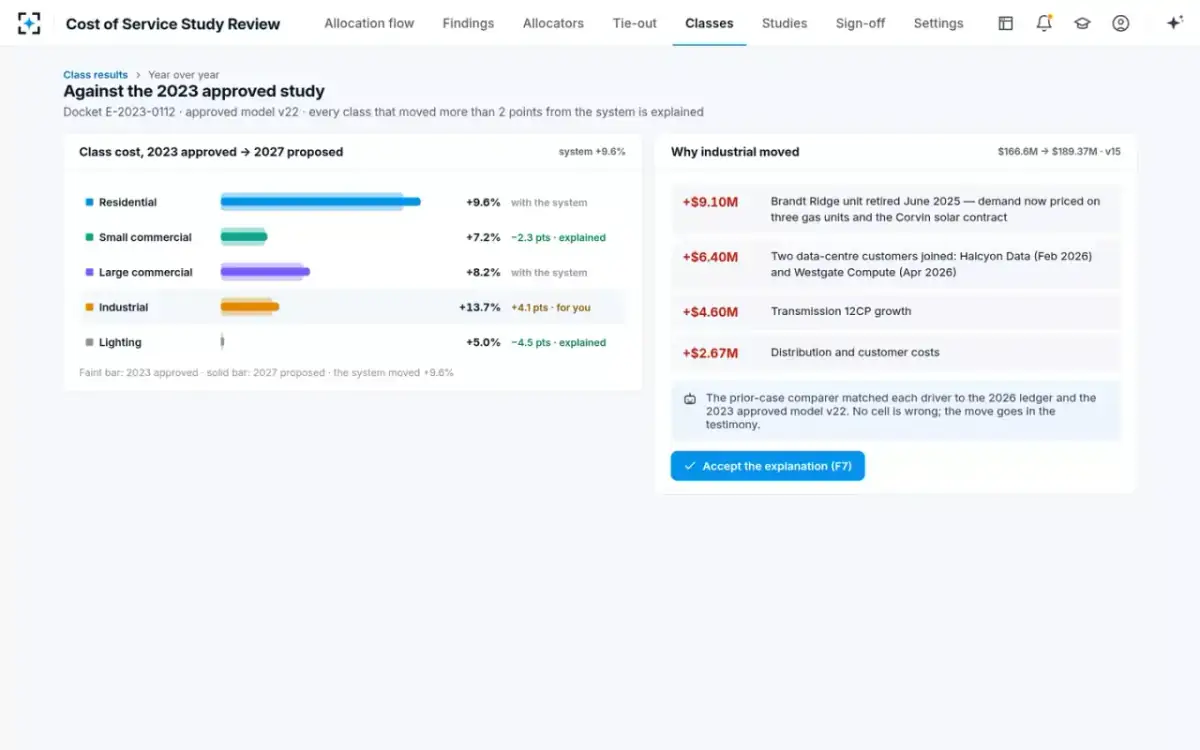Click the Large commercial cost bar
1200x750 pixels.
tap(265, 272)
